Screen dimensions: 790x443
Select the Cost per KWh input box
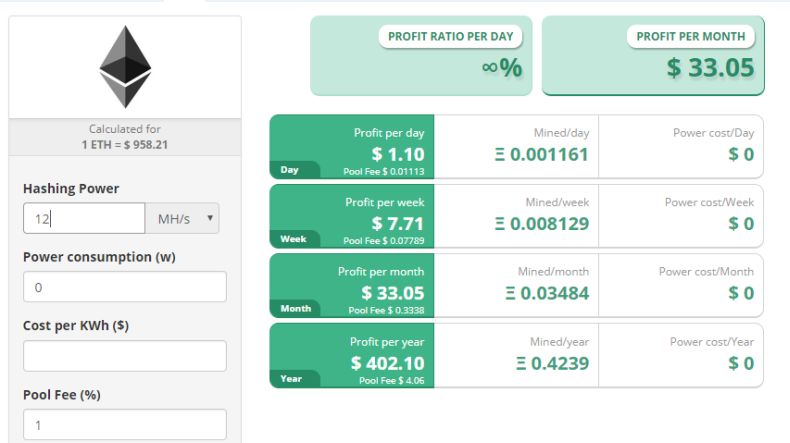coord(124,356)
